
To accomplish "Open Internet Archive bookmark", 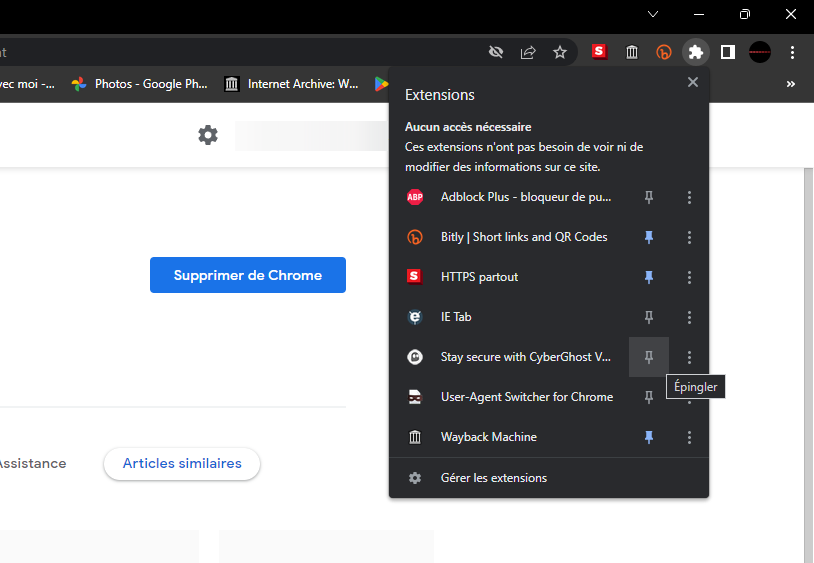I will 291,84.
